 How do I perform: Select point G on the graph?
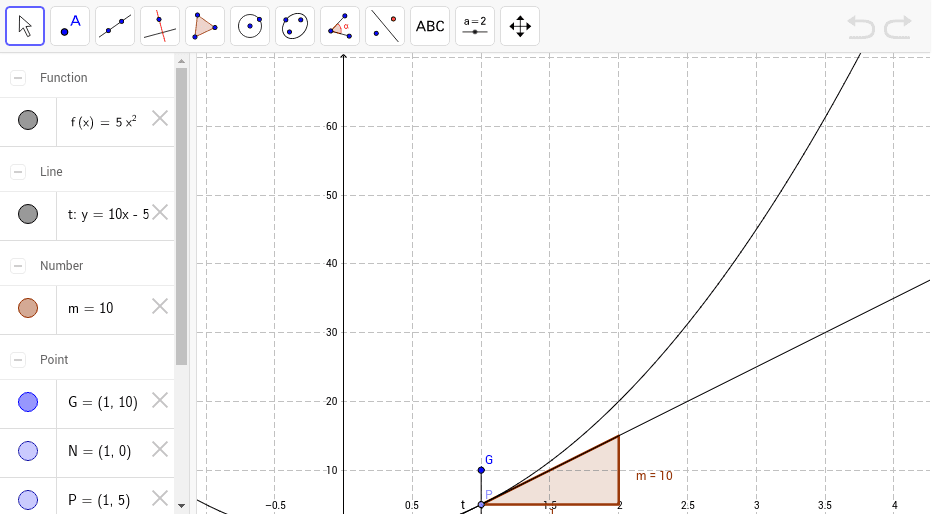tap(481, 470)
